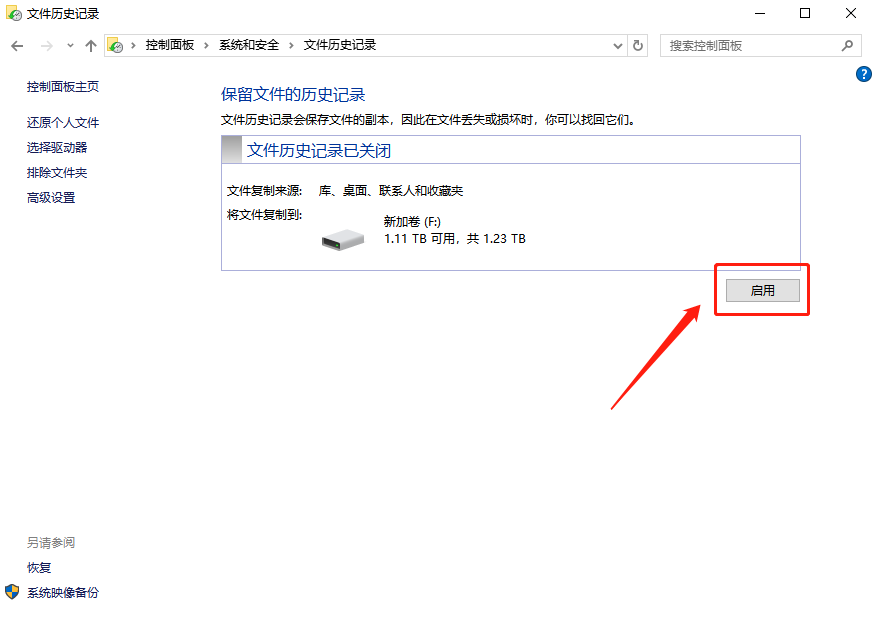Open 排除文件夹 link

pos(57,173)
